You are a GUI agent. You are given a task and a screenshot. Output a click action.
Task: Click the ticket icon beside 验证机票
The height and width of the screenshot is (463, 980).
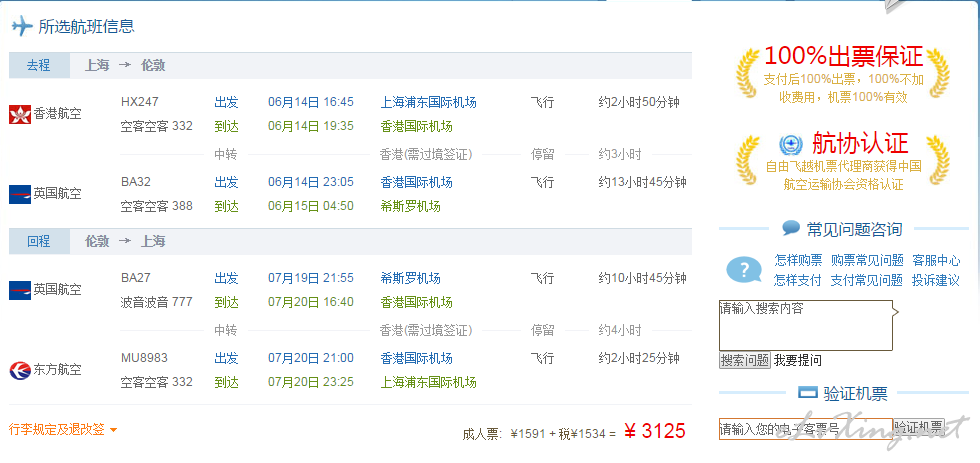point(808,393)
